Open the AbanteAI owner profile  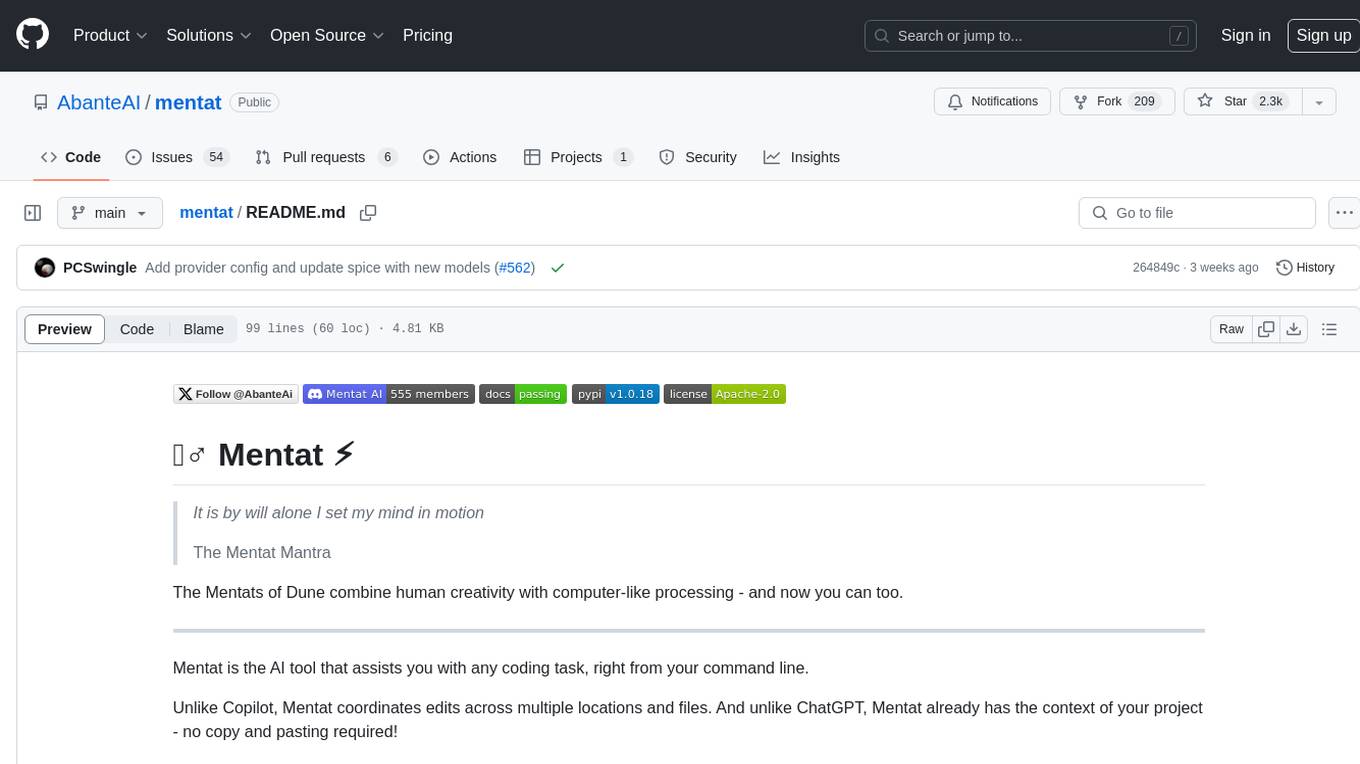[98, 102]
